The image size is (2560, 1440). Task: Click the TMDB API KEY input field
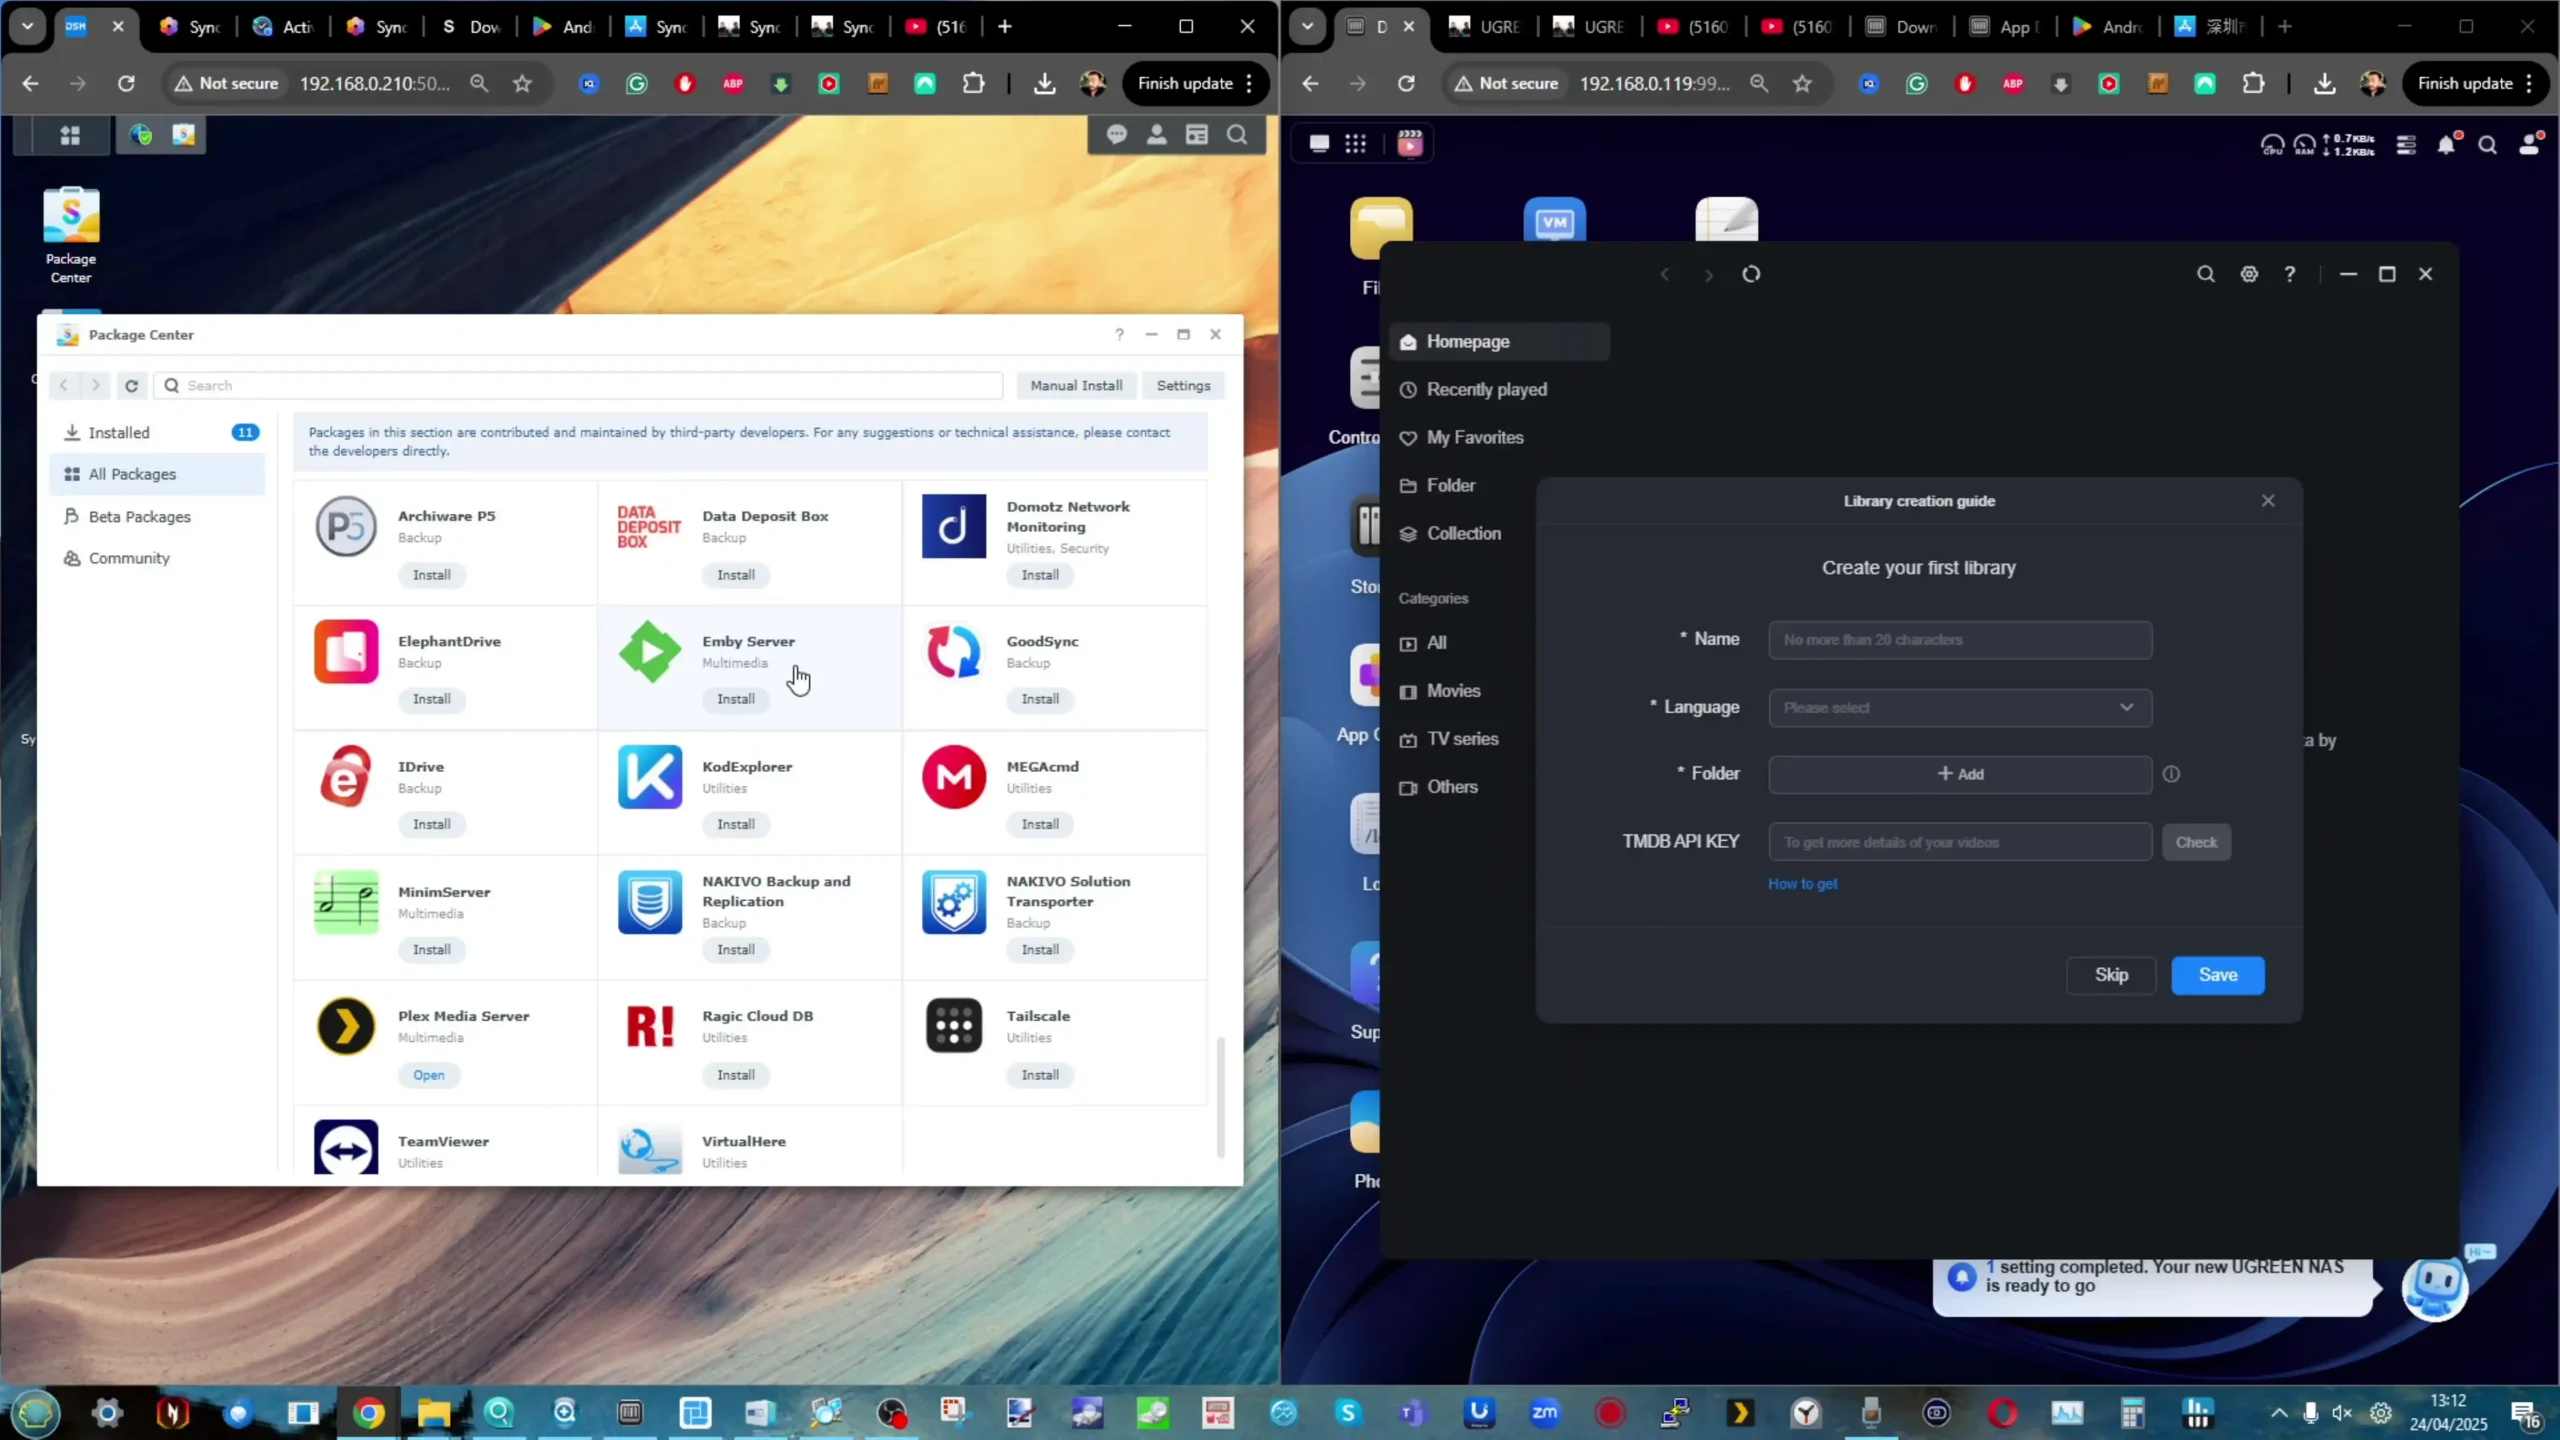tap(1960, 842)
